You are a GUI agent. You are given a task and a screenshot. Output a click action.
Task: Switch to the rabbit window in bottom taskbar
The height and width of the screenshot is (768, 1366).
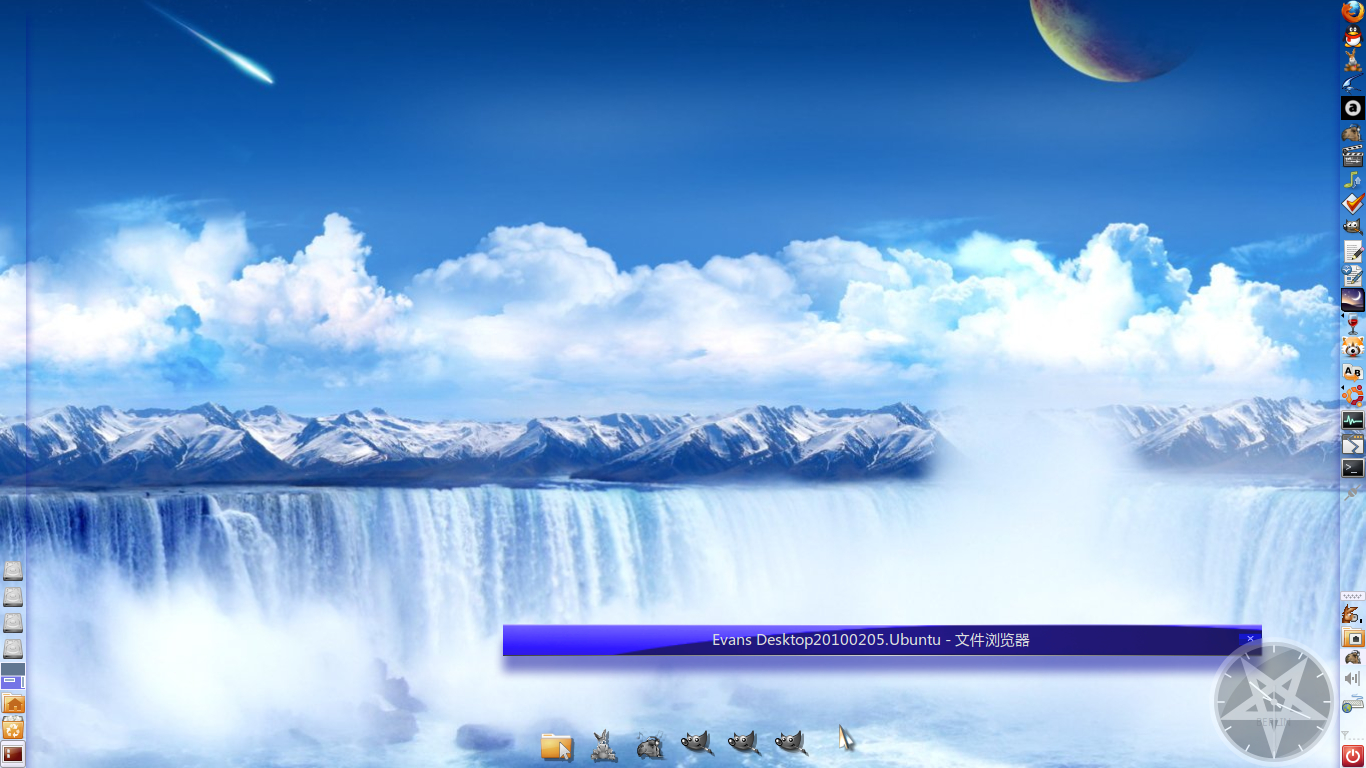click(604, 745)
